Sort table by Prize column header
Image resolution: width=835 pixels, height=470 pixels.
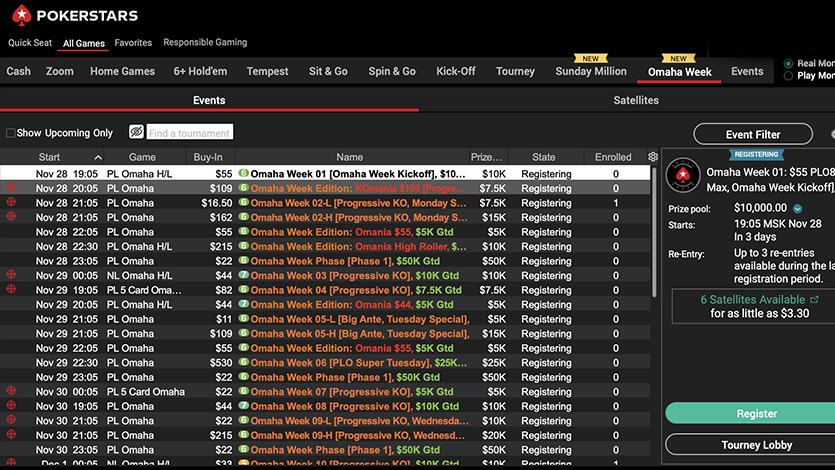(x=486, y=157)
